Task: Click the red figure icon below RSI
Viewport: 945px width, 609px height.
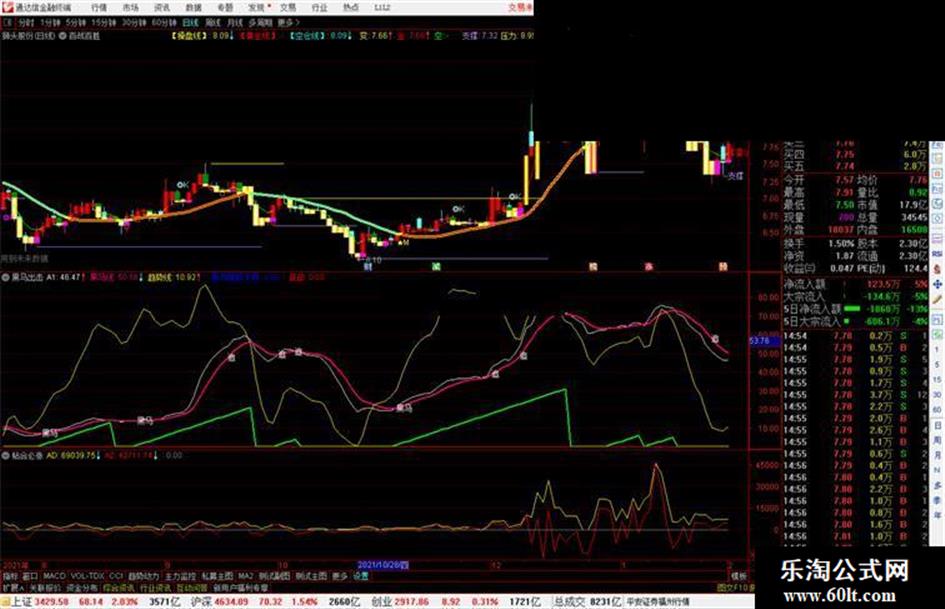Action: click(x=937, y=269)
